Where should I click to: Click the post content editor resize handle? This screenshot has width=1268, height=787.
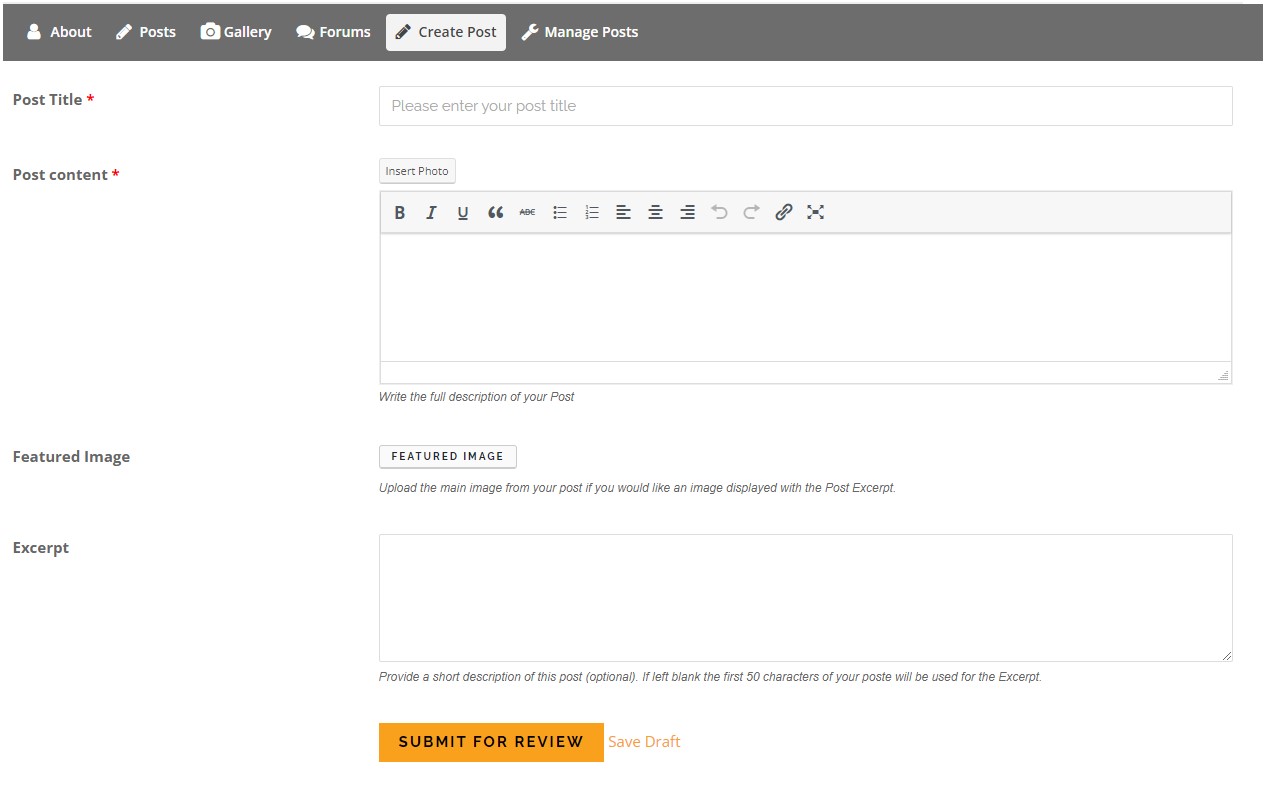pyautogui.click(x=1223, y=375)
